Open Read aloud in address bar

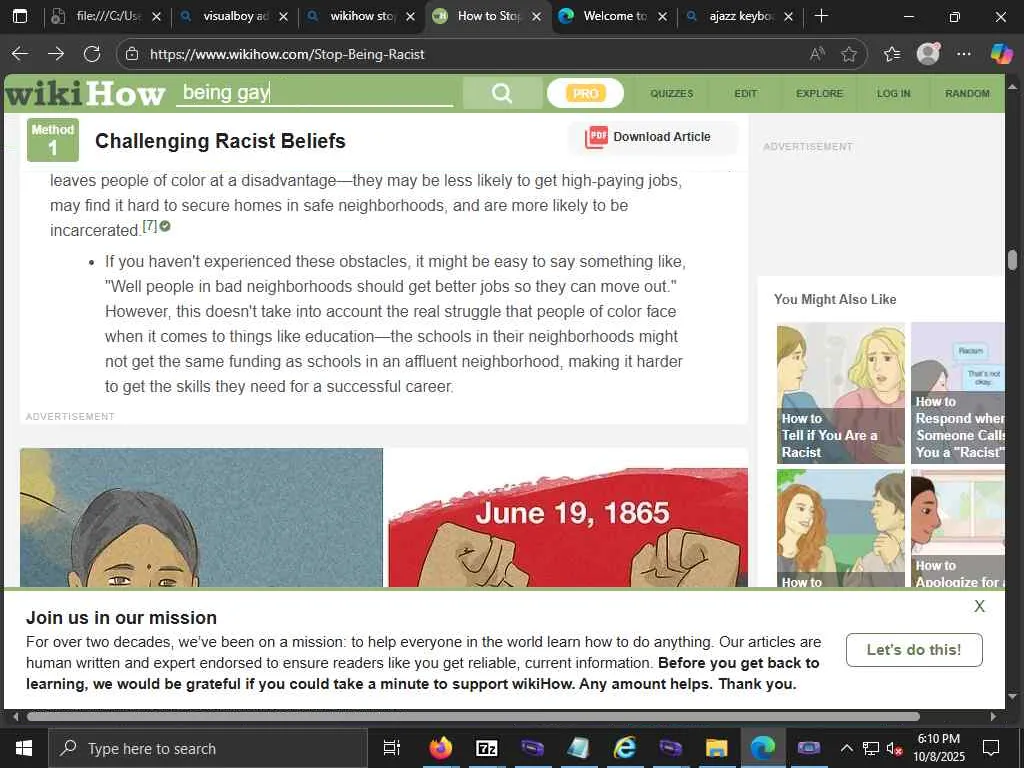click(x=817, y=54)
